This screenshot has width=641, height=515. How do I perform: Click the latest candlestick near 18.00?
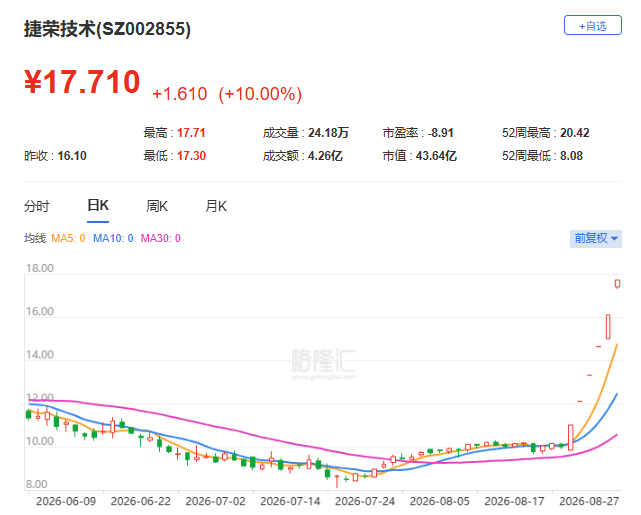[617, 284]
